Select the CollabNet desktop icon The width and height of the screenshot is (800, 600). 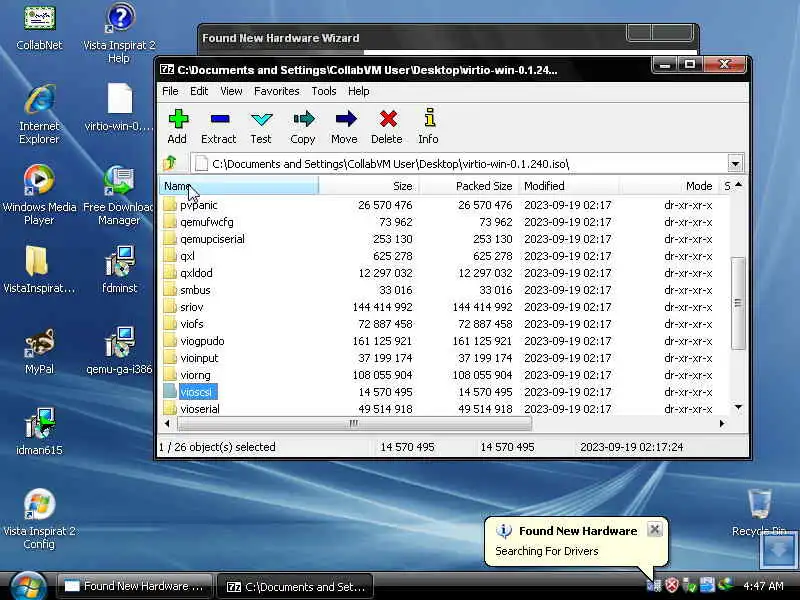39,27
